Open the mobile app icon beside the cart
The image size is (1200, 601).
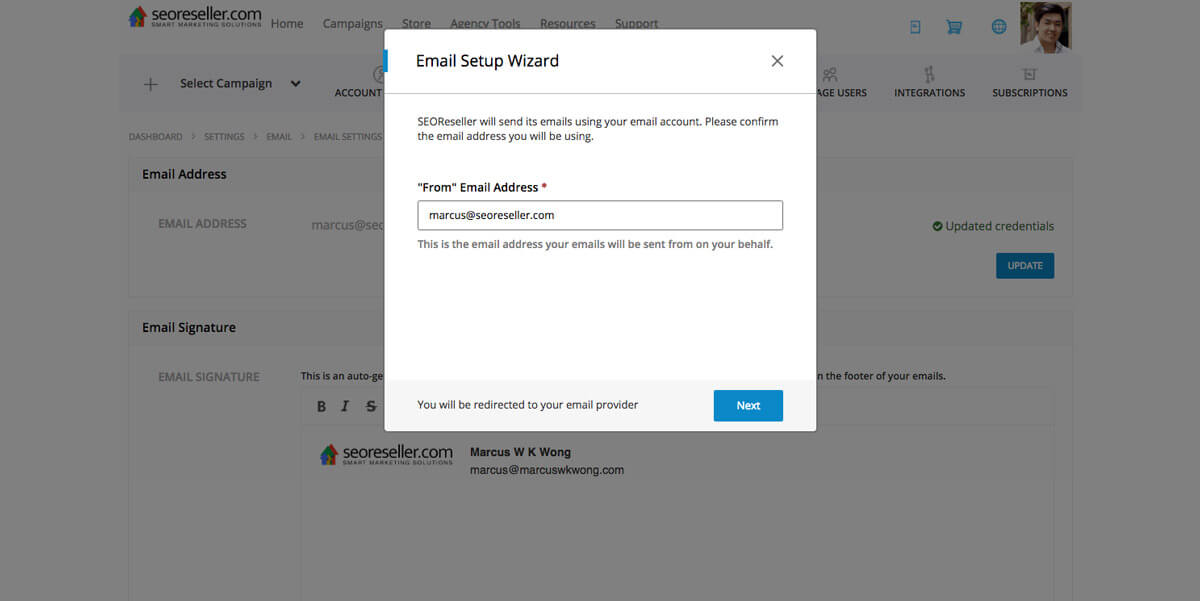pyautogui.click(x=915, y=27)
